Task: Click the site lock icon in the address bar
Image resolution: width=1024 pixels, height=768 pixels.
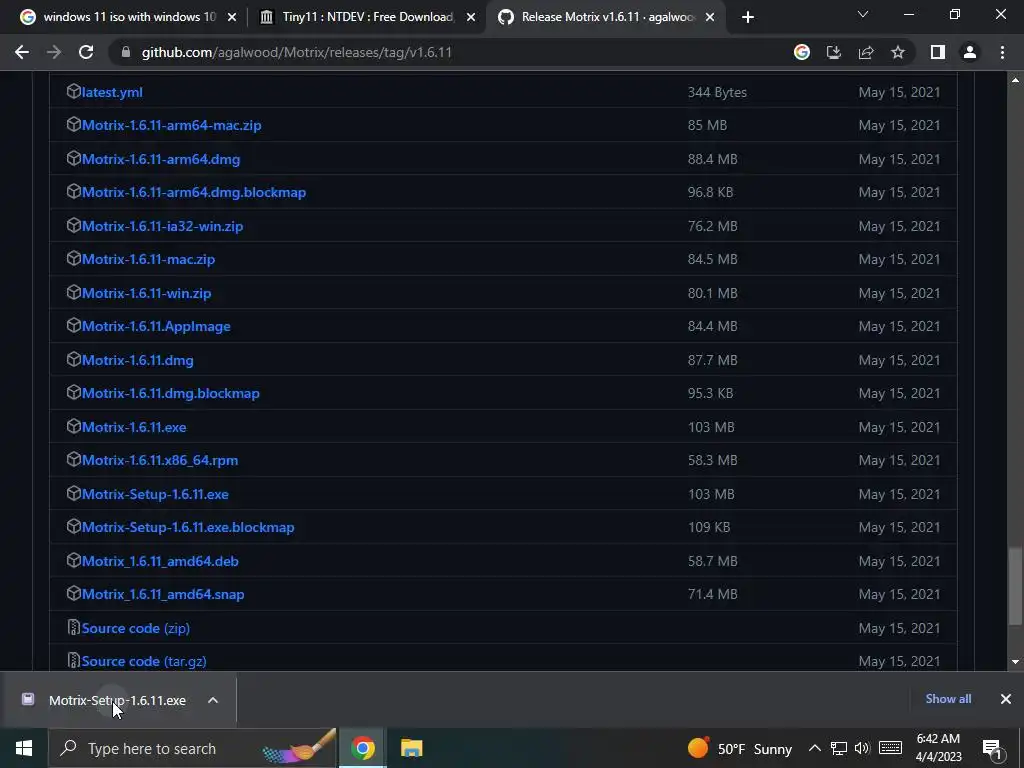Action: pos(125,52)
